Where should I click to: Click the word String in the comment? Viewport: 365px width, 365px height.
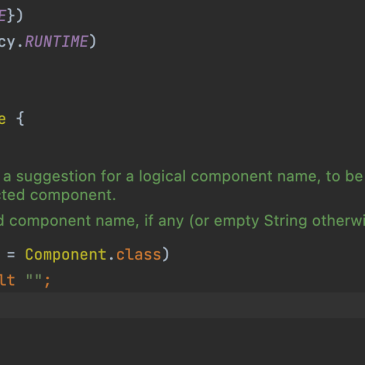(x=285, y=221)
